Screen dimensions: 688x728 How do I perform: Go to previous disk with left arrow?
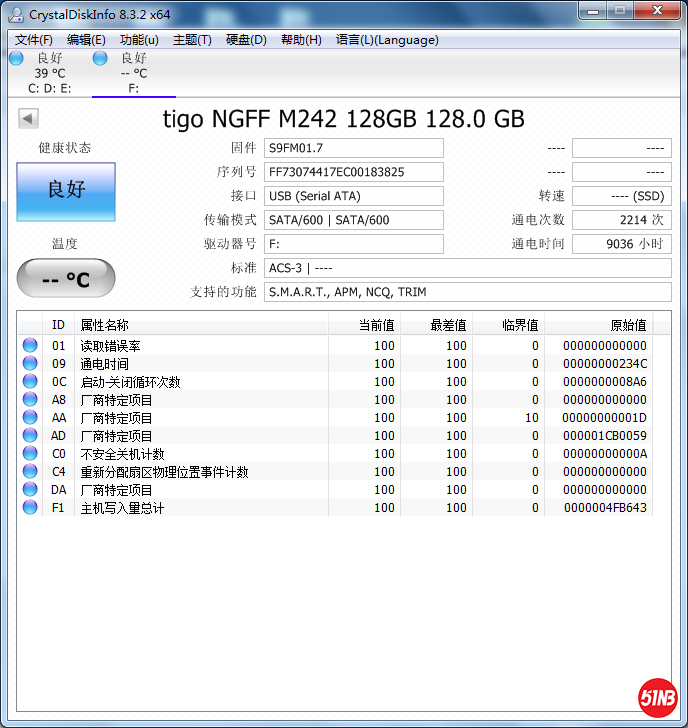point(28,119)
